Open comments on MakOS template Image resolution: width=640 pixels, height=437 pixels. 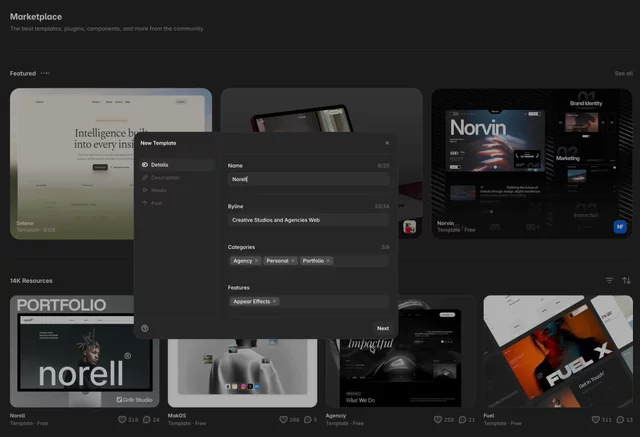pyautogui.click(x=308, y=419)
